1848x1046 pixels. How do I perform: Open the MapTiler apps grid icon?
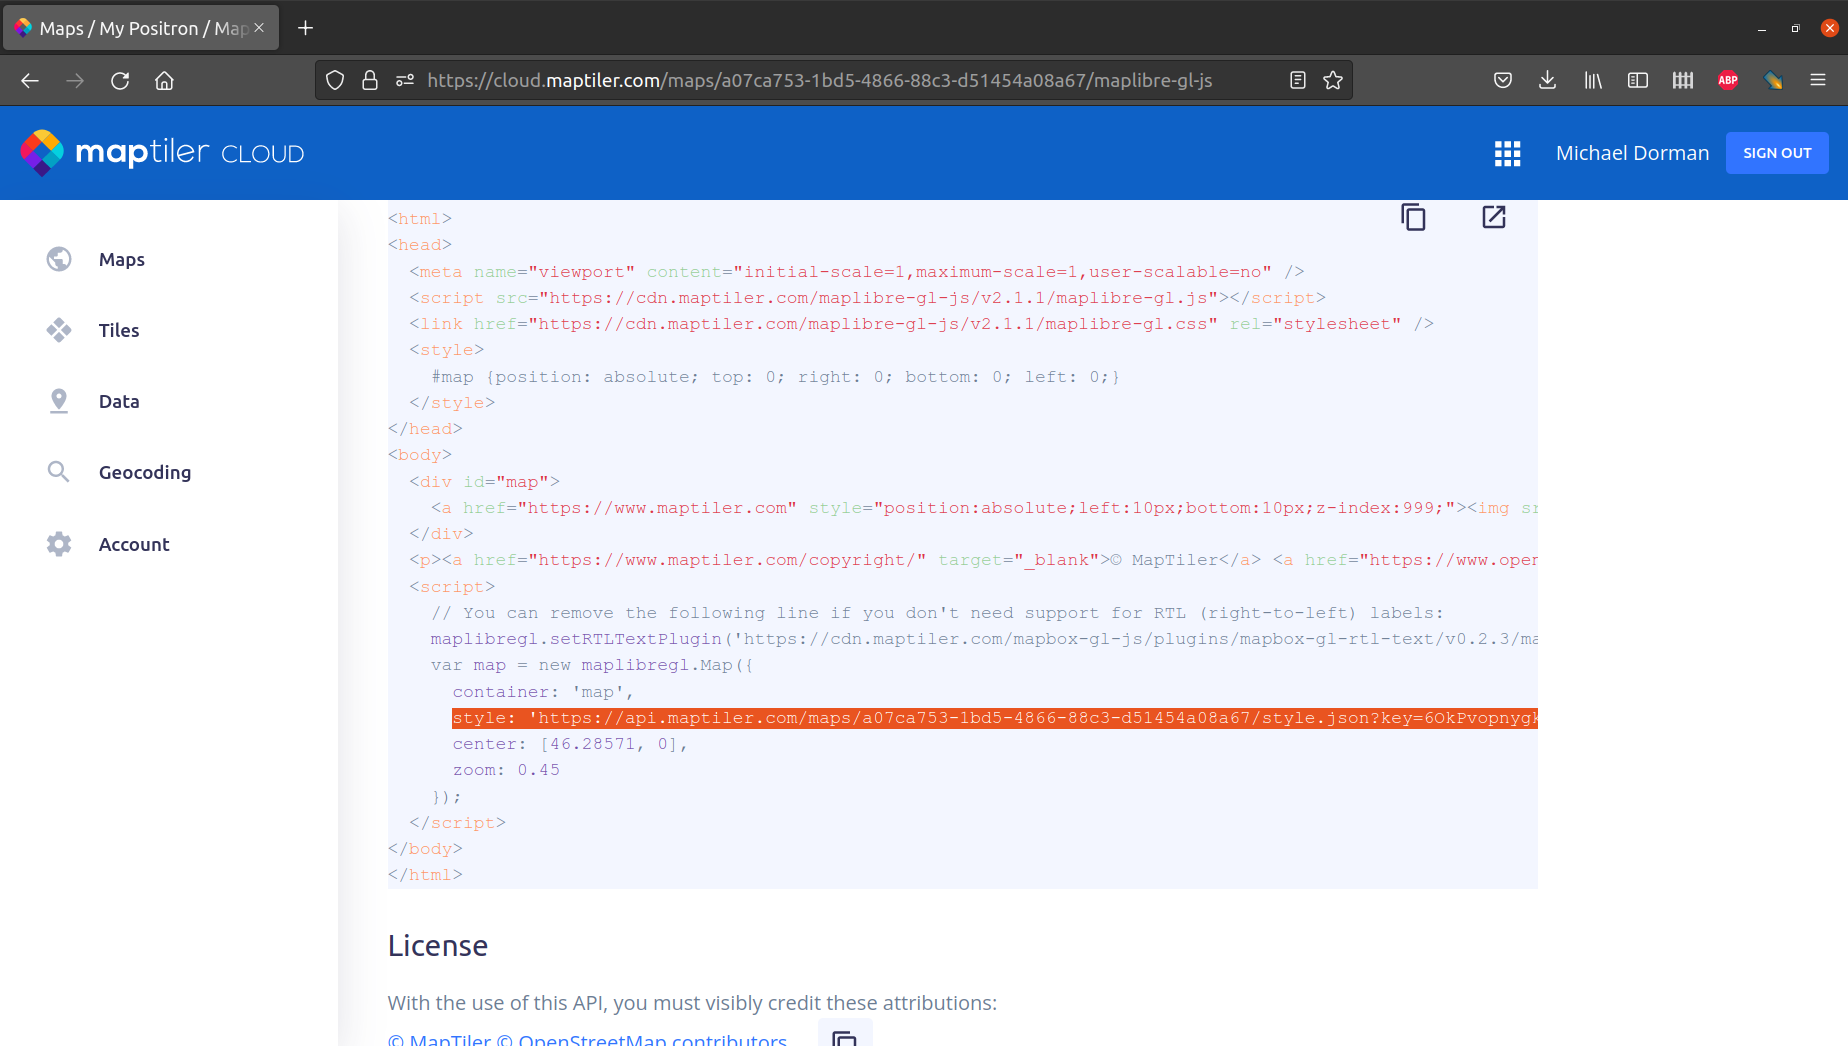click(x=1507, y=153)
